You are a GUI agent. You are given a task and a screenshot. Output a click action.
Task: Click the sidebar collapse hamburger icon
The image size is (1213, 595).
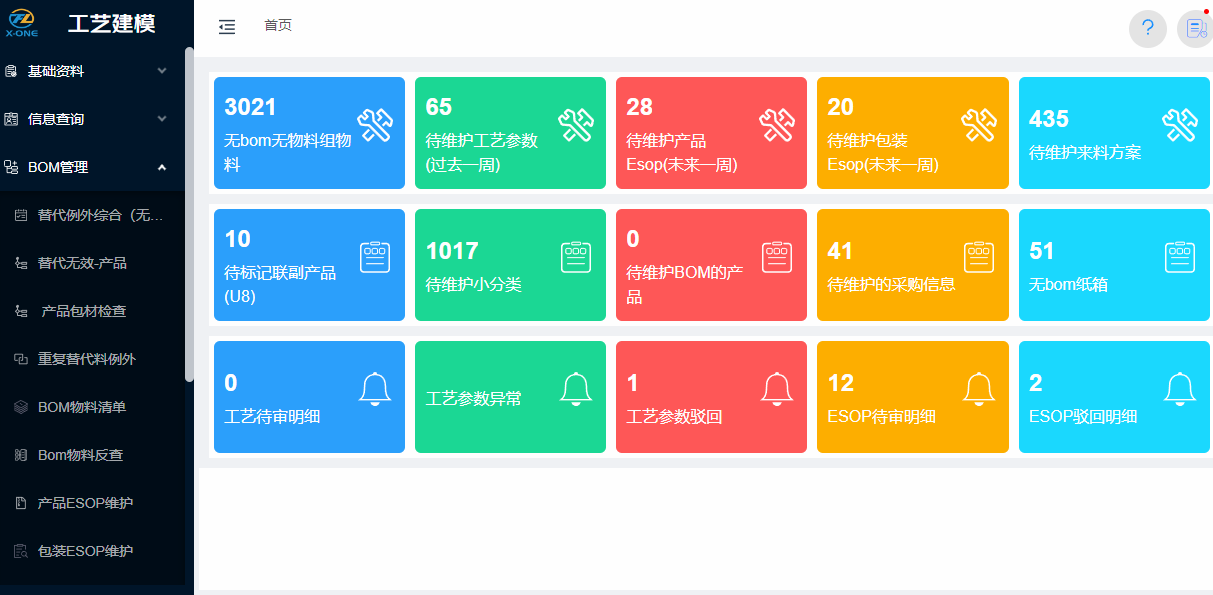pyautogui.click(x=227, y=27)
